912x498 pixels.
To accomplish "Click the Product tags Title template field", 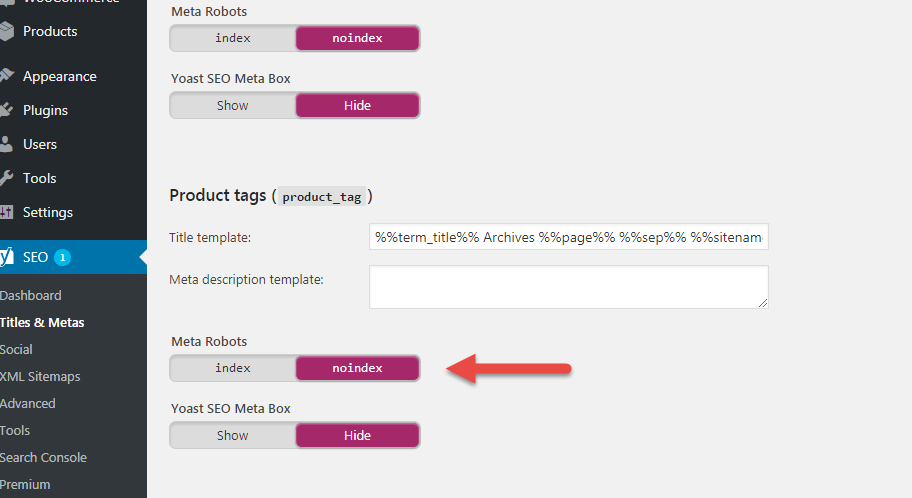I will click(x=569, y=237).
